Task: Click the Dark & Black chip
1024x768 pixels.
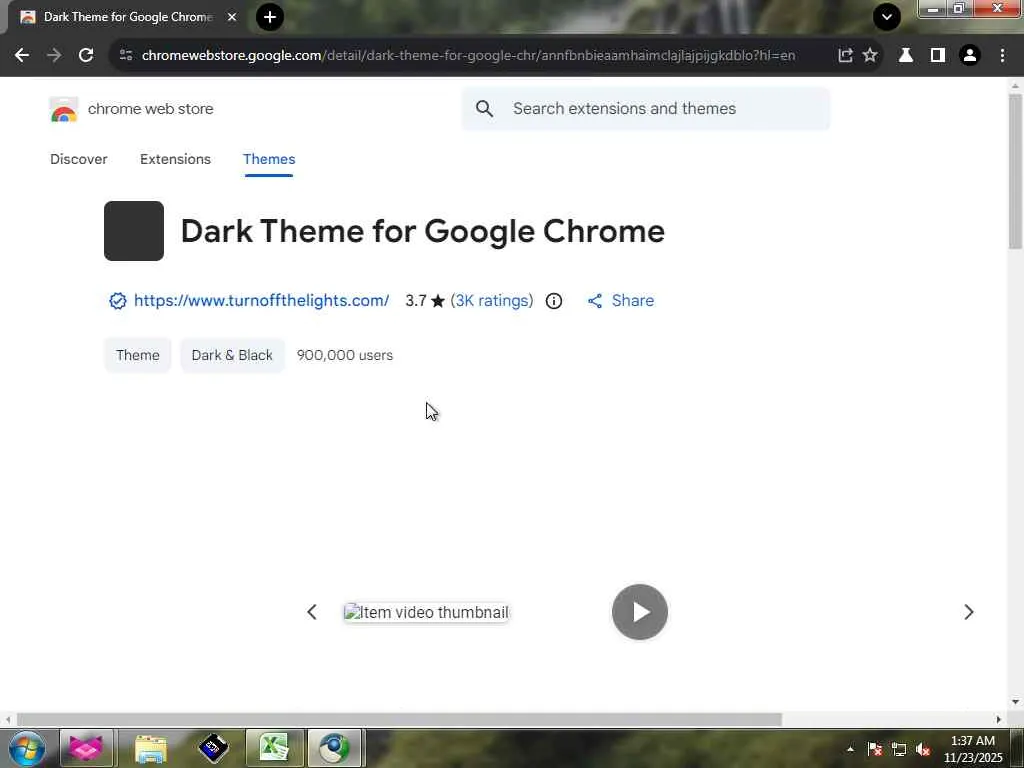Action: point(232,355)
